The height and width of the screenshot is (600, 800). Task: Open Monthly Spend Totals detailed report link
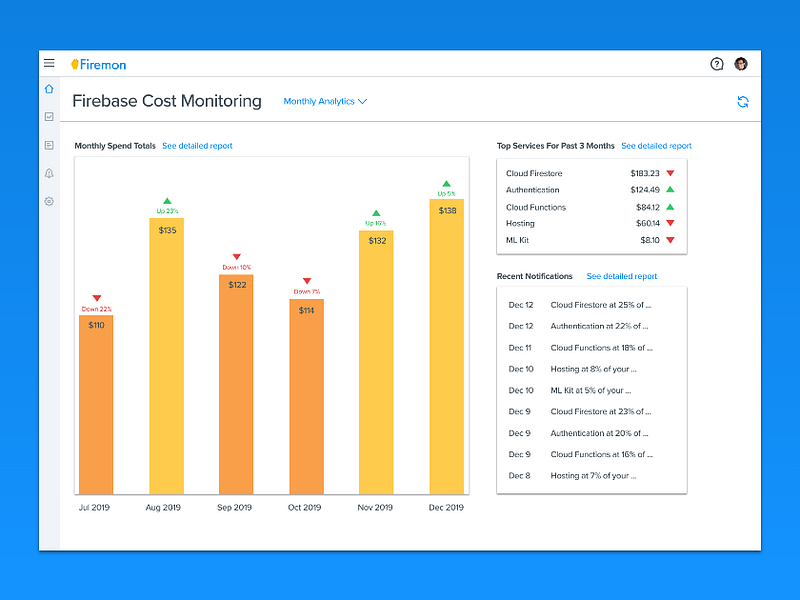(x=197, y=146)
